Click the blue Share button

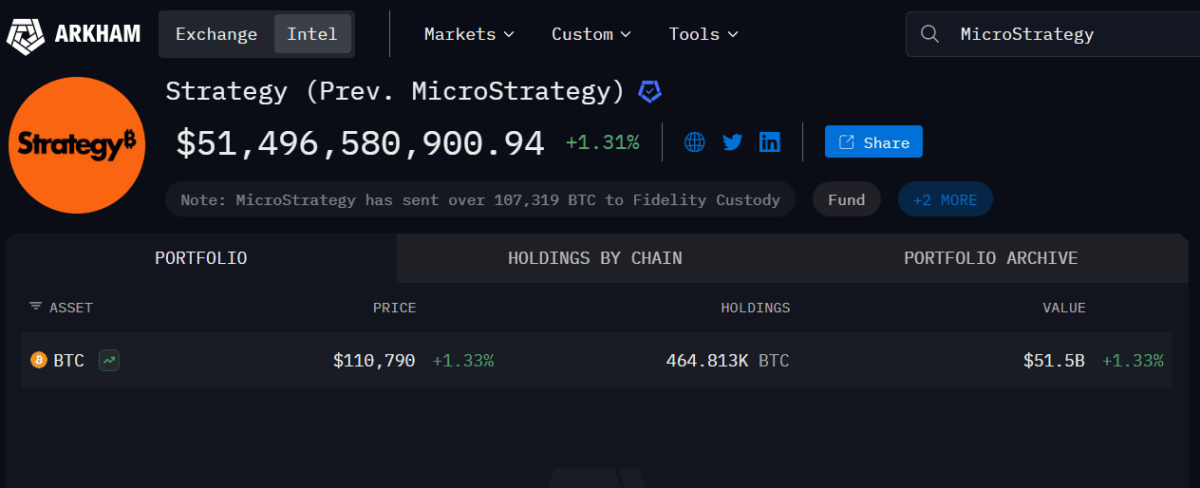873,142
